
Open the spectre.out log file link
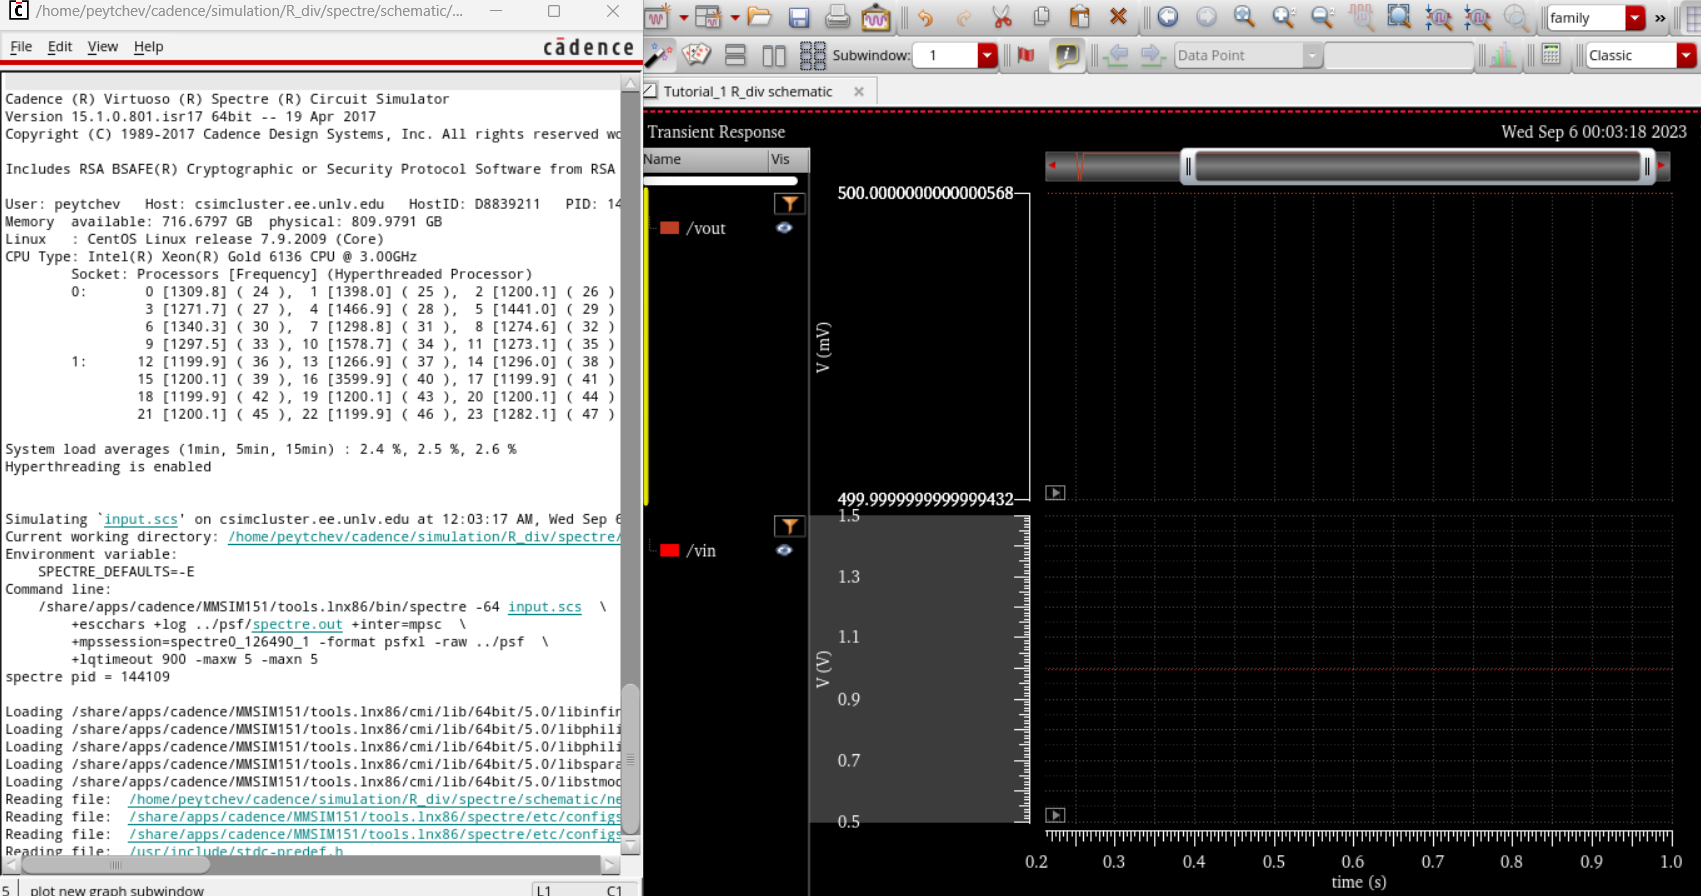coord(297,624)
